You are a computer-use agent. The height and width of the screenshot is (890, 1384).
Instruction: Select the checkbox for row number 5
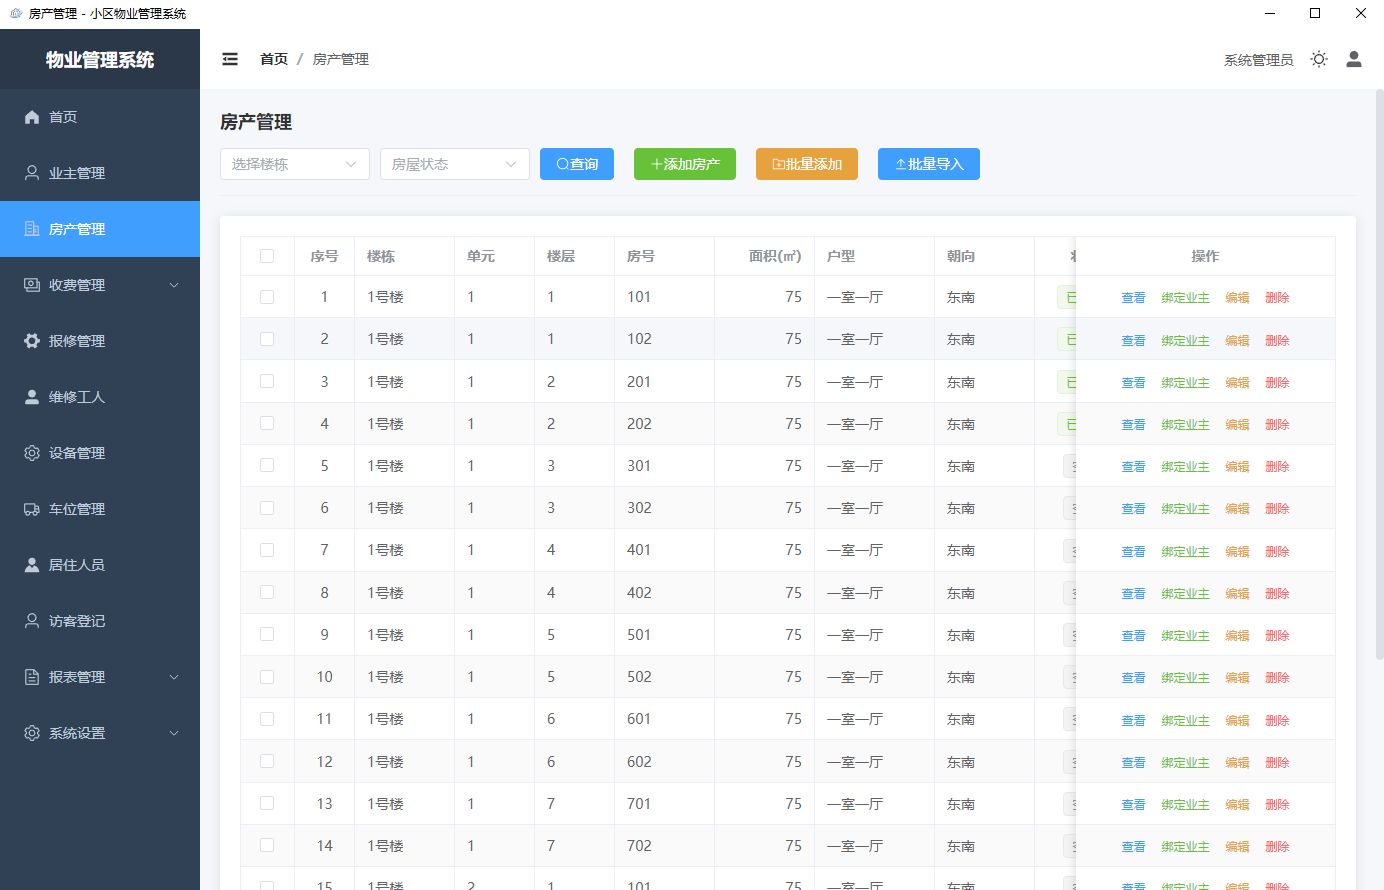click(267, 466)
